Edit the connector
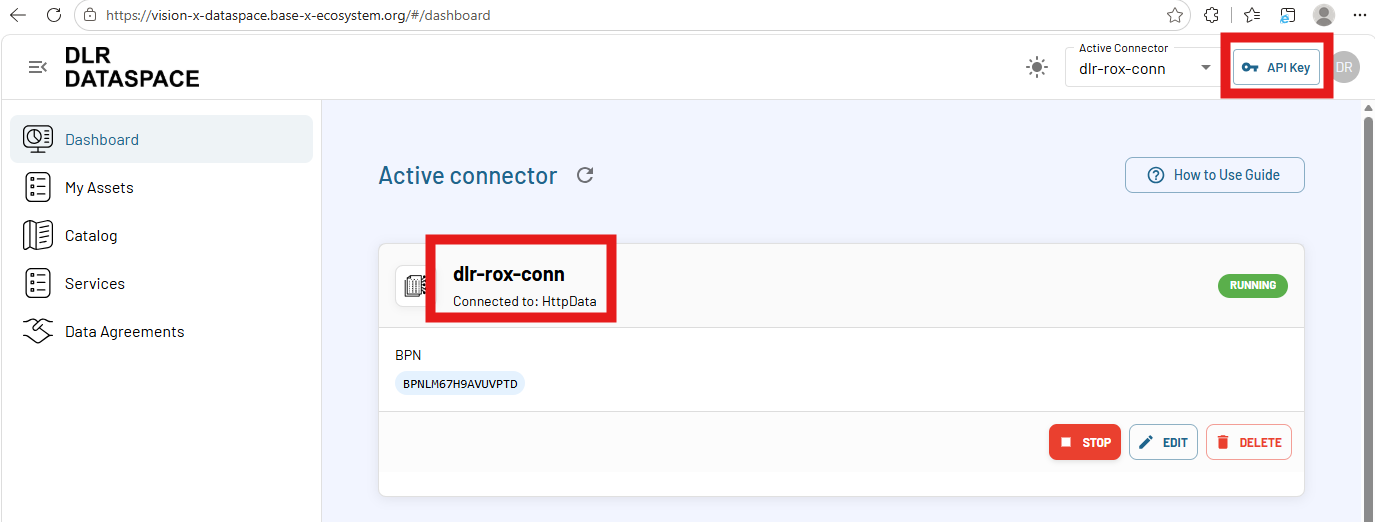Viewport: 1375px width, 522px height. [x=1163, y=442]
